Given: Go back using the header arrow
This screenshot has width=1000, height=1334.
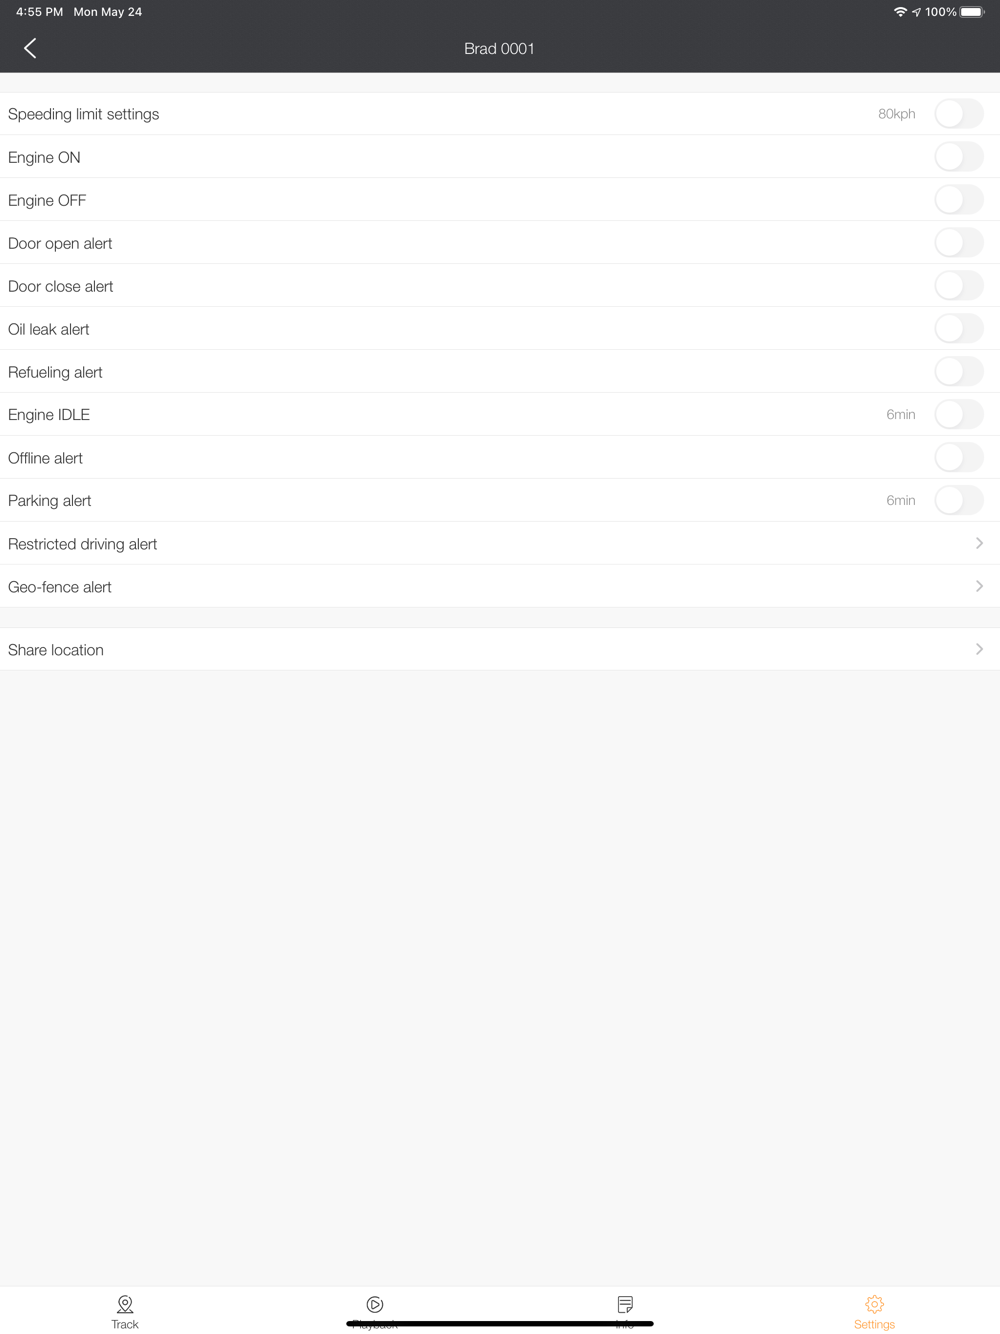Looking at the screenshot, I should (30, 48).
